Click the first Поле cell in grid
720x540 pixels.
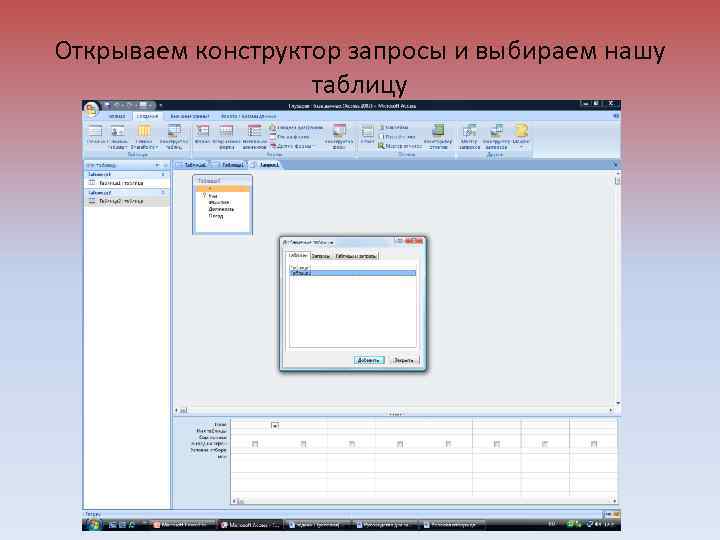pyautogui.click(x=255, y=426)
